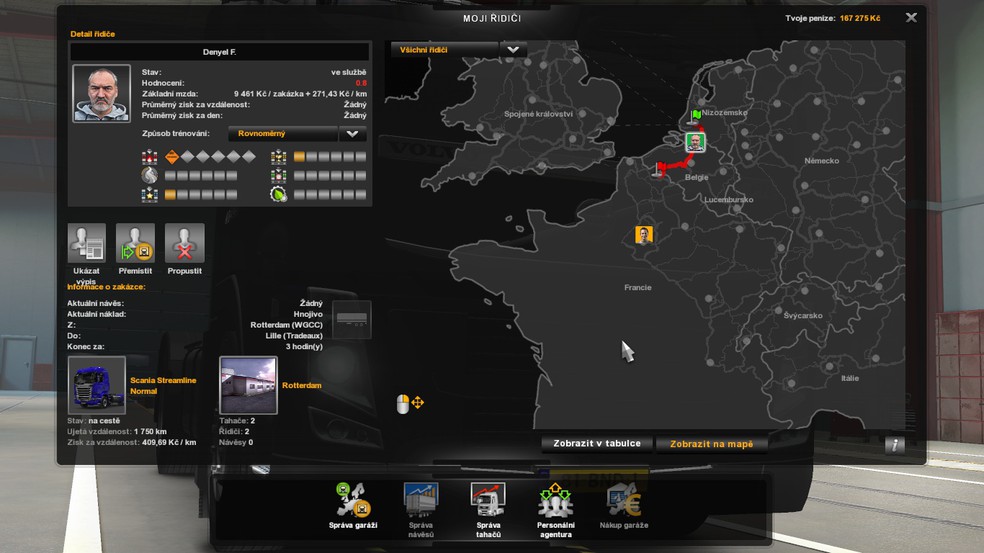
Task: Click the Detail řidiče heading
Action: [92, 34]
